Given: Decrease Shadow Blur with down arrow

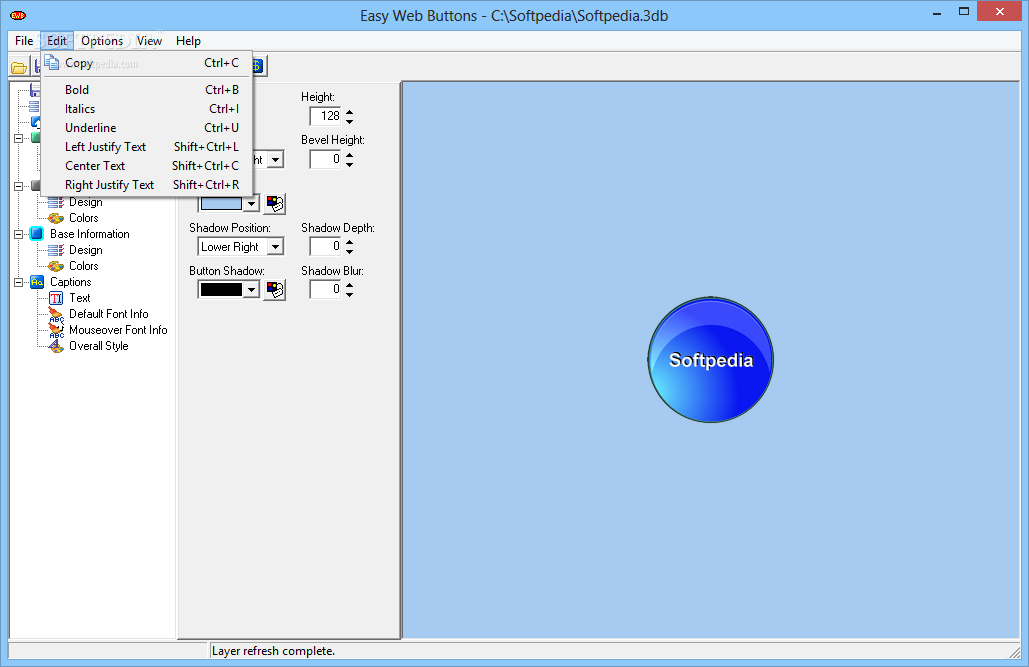Looking at the screenshot, I should [x=349, y=294].
